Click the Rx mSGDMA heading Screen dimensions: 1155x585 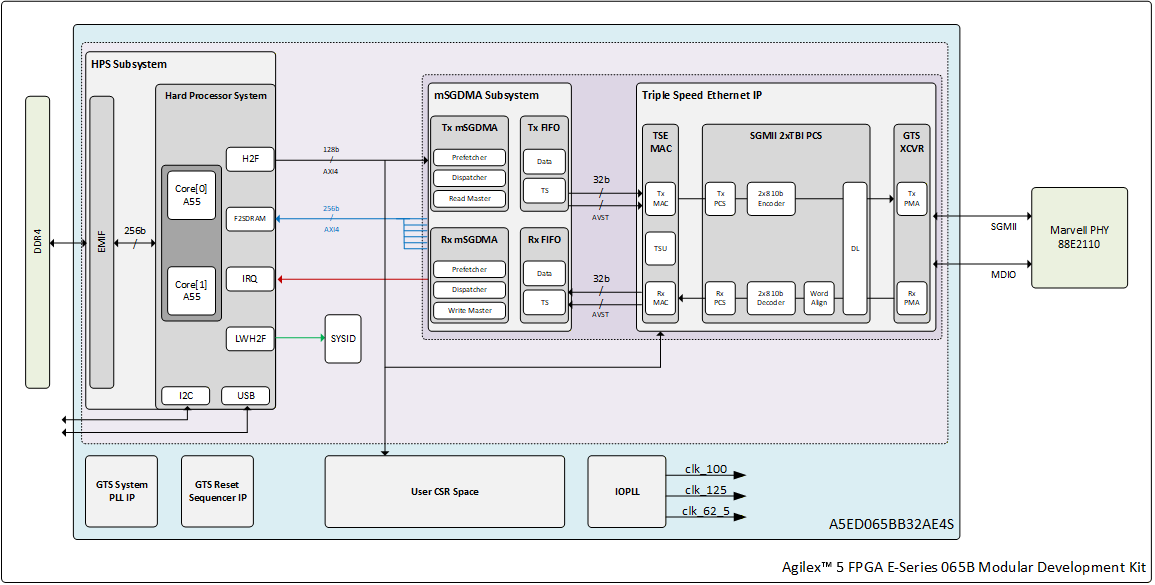469,239
